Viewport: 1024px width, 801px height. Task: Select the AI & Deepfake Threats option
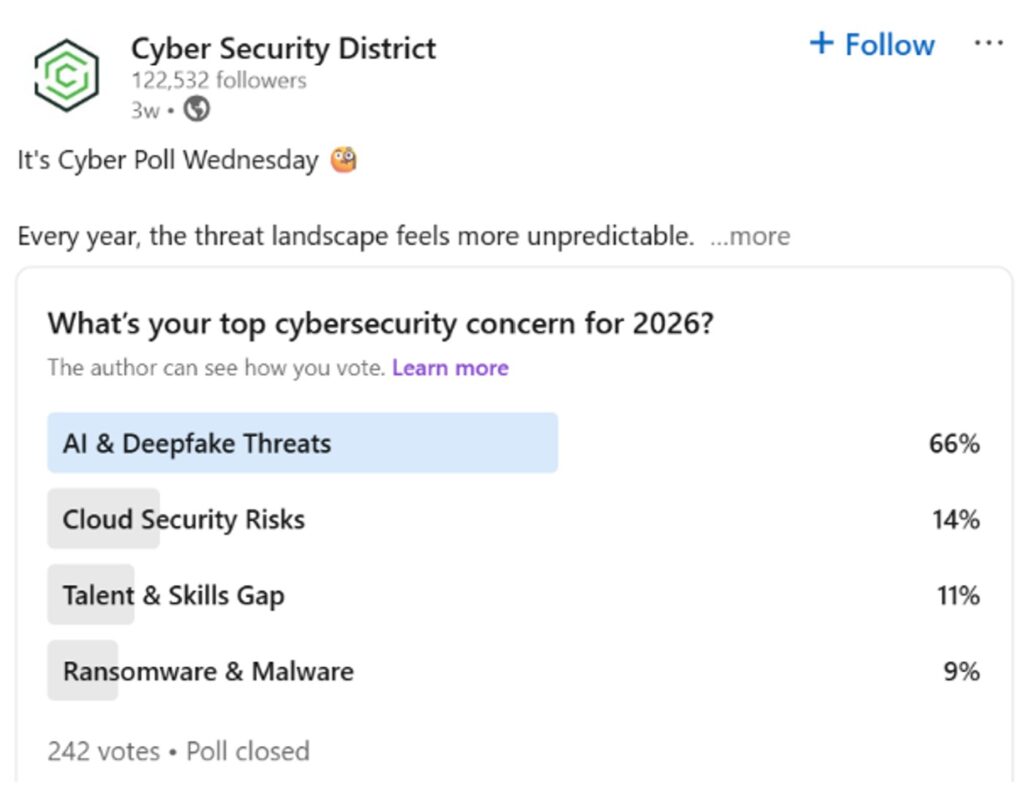click(x=197, y=444)
